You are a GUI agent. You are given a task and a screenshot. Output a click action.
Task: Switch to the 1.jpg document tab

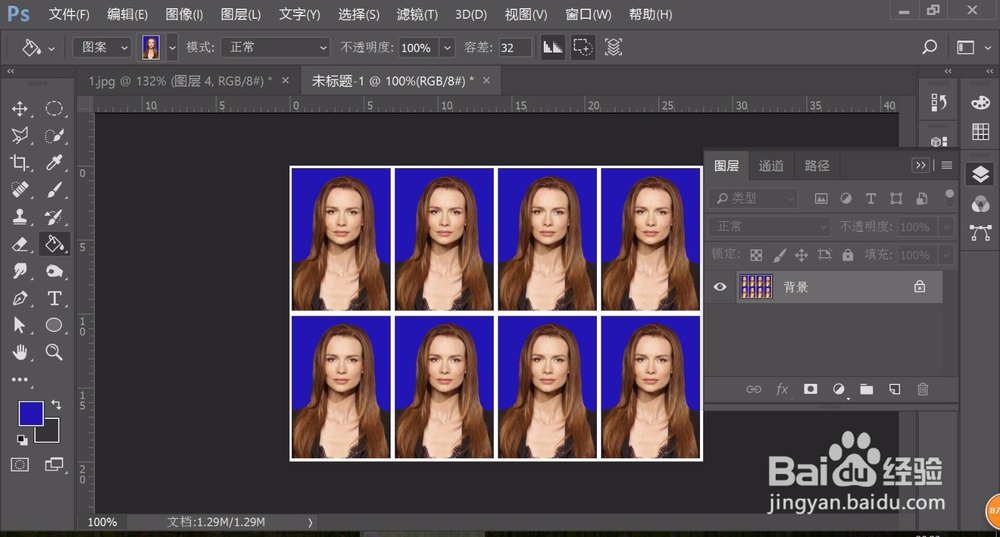[180, 81]
